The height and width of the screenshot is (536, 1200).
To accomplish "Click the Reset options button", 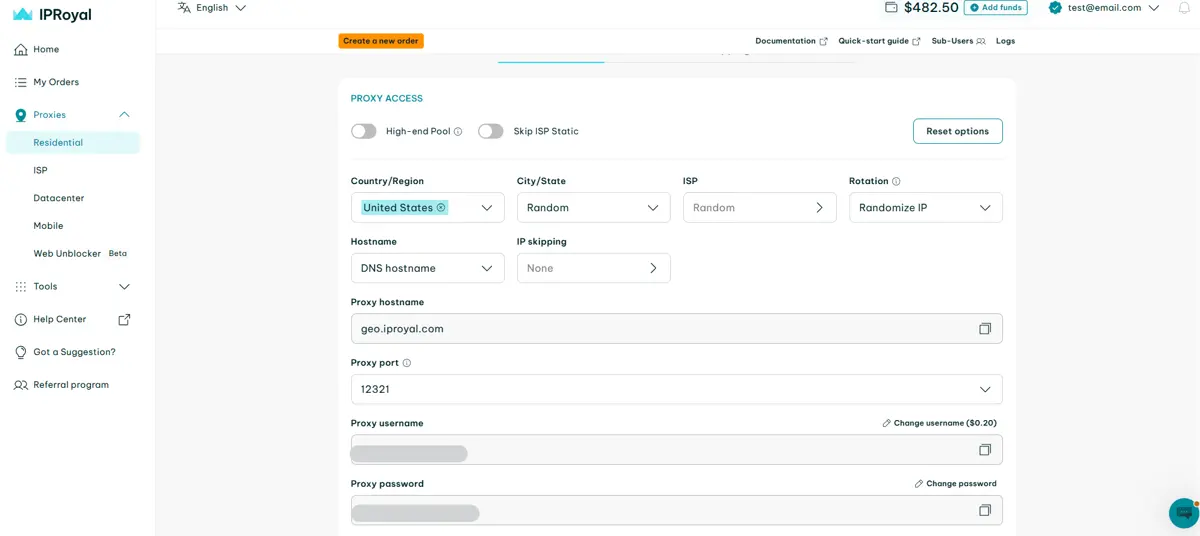I will pyautogui.click(x=957, y=131).
